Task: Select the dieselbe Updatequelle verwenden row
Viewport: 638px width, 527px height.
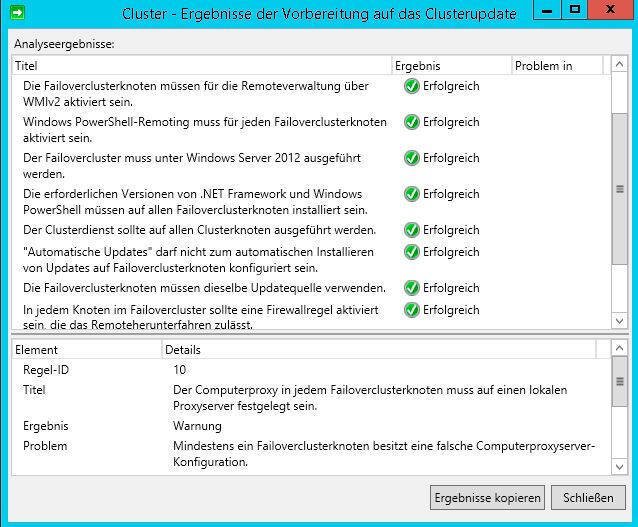Action: click(x=311, y=288)
